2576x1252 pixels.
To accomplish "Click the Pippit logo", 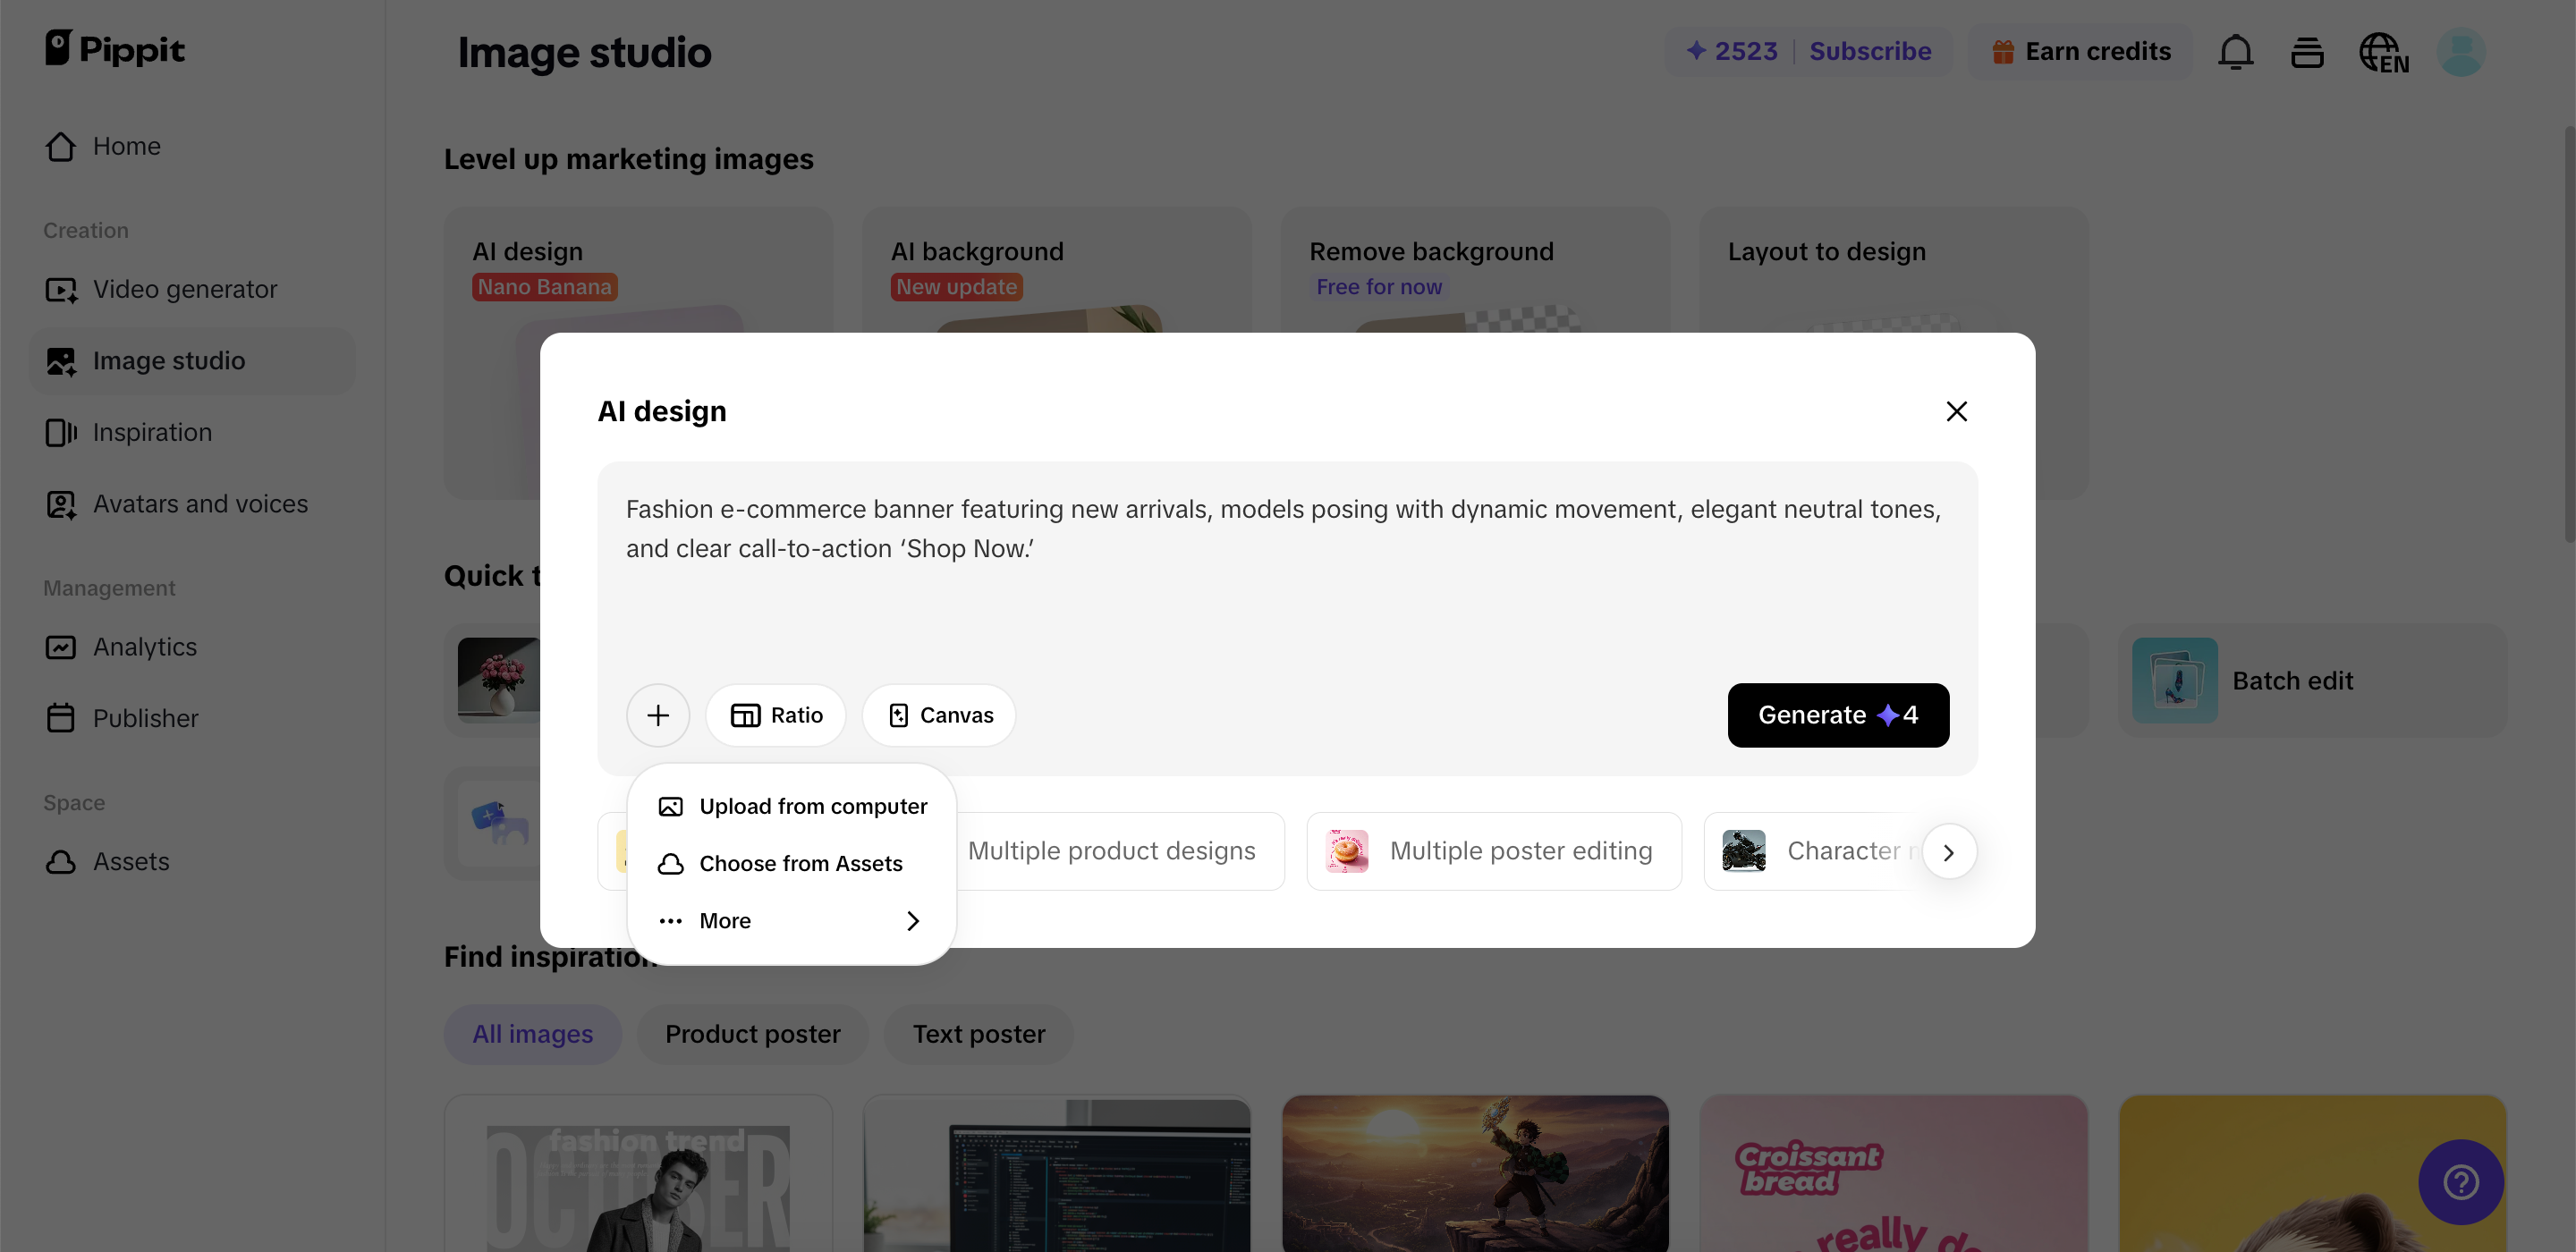I will pos(115,48).
